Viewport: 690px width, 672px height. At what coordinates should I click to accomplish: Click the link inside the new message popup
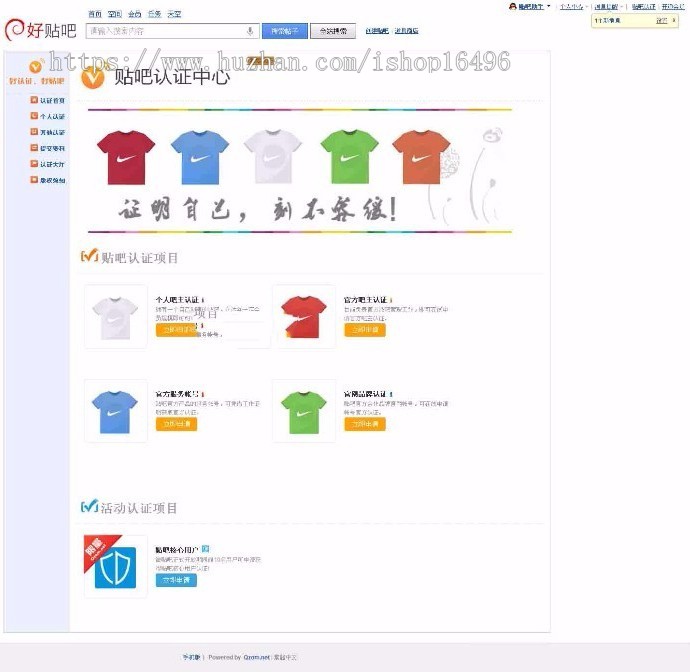(x=661, y=21)
